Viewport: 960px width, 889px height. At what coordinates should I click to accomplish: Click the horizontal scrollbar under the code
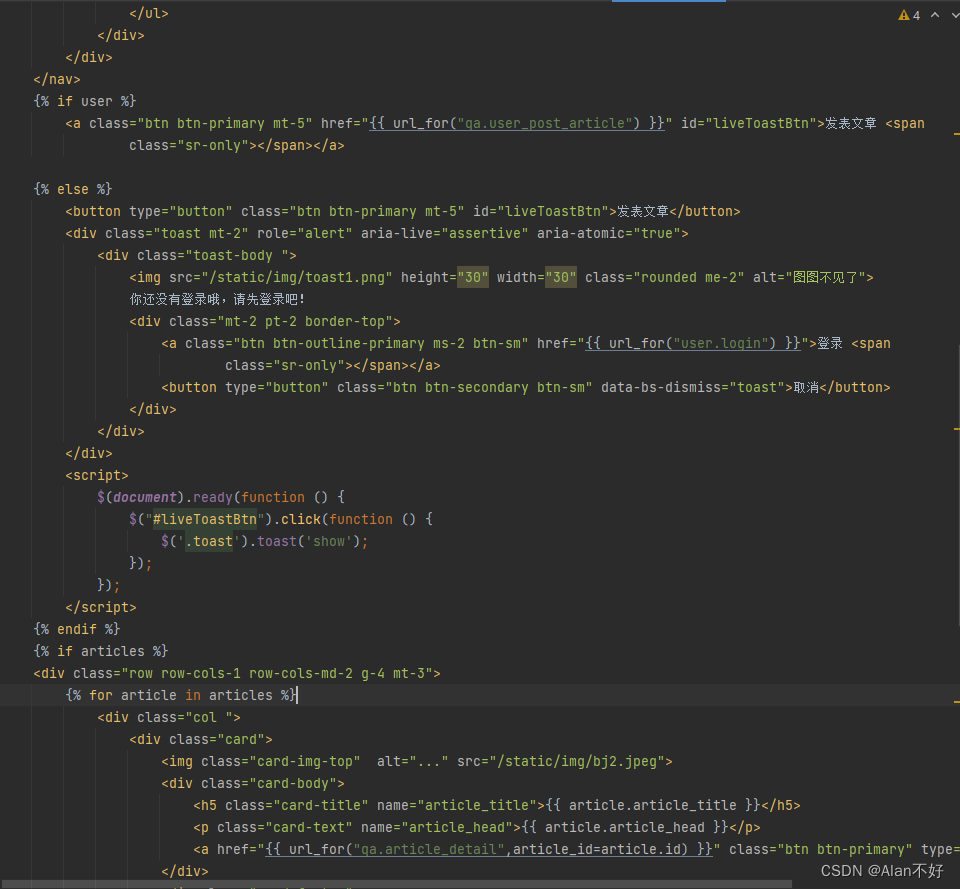click(x=398, y=884)
